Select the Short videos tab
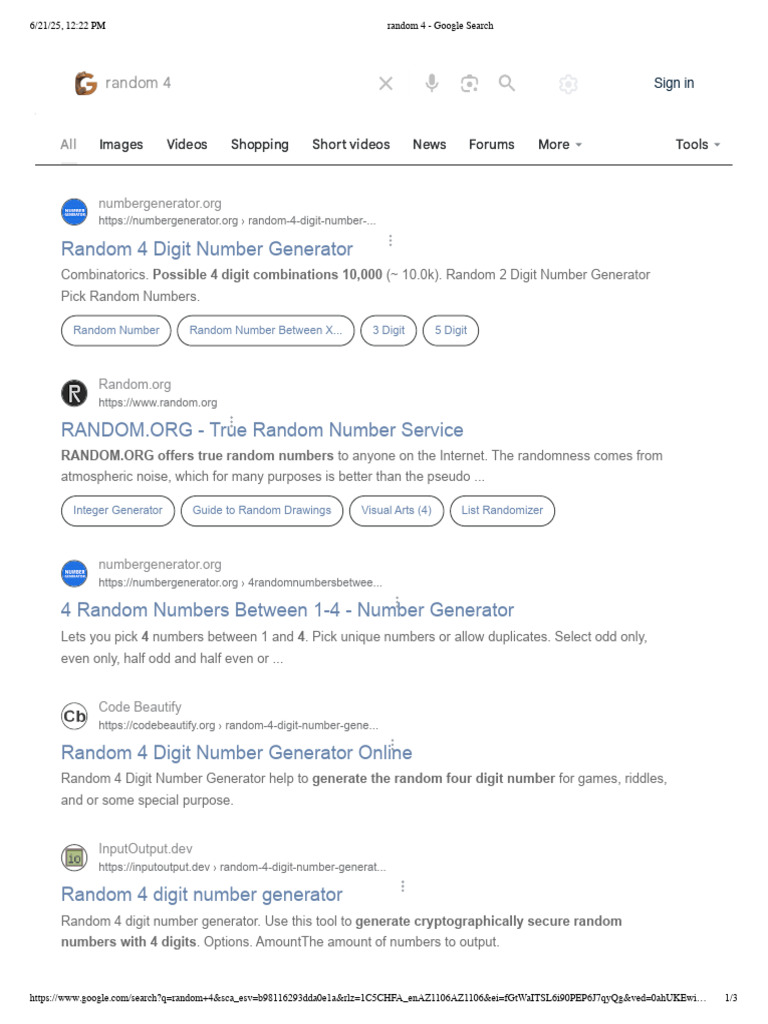The height and width of the screenshot is (1024, 768). 351,144
